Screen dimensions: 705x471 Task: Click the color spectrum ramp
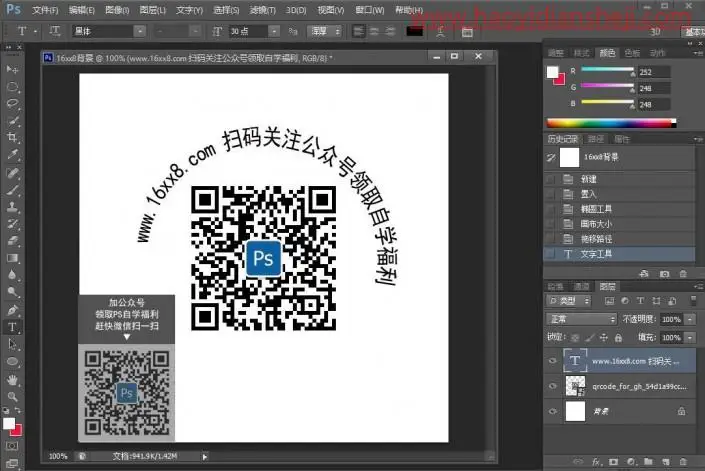611,123
